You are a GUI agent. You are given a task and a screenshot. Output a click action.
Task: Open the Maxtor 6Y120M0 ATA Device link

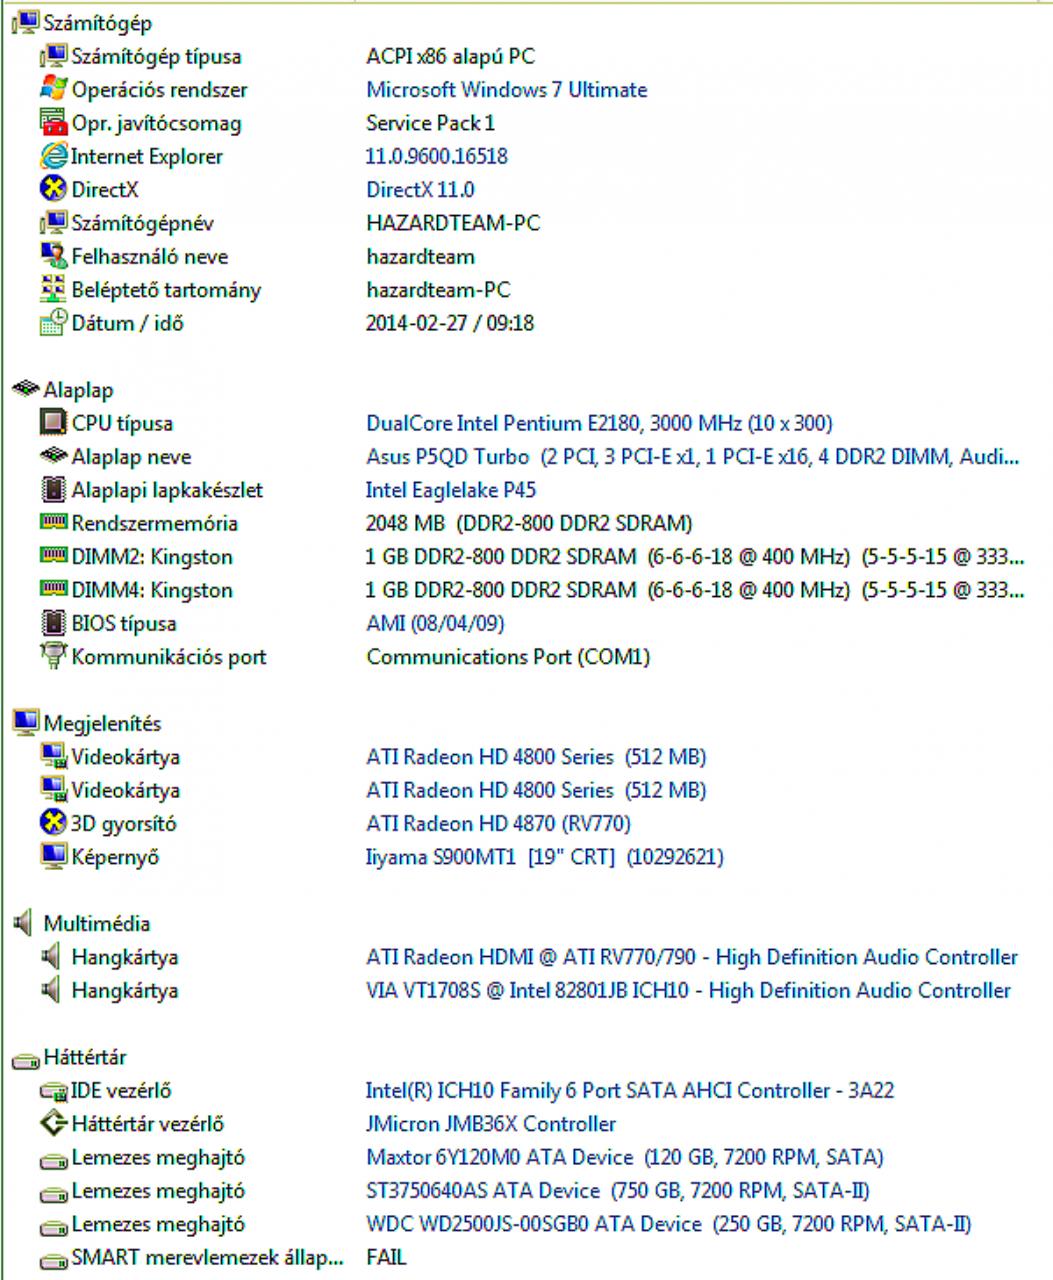tap(624, 1157)
